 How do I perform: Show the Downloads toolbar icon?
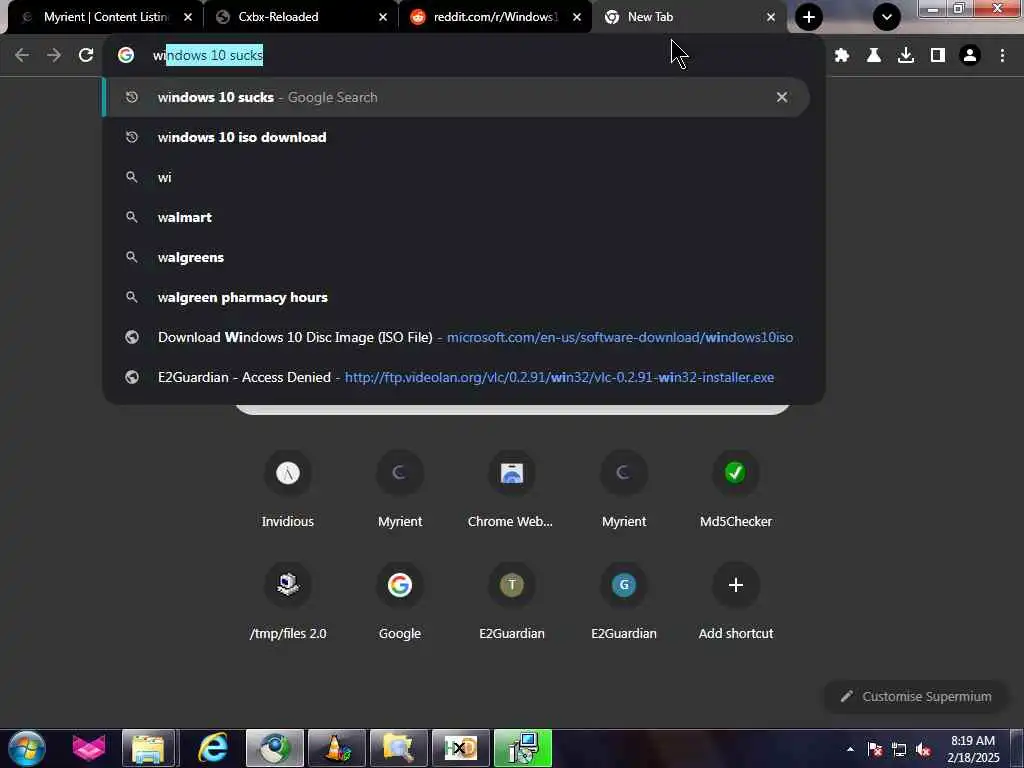point(906,56)
